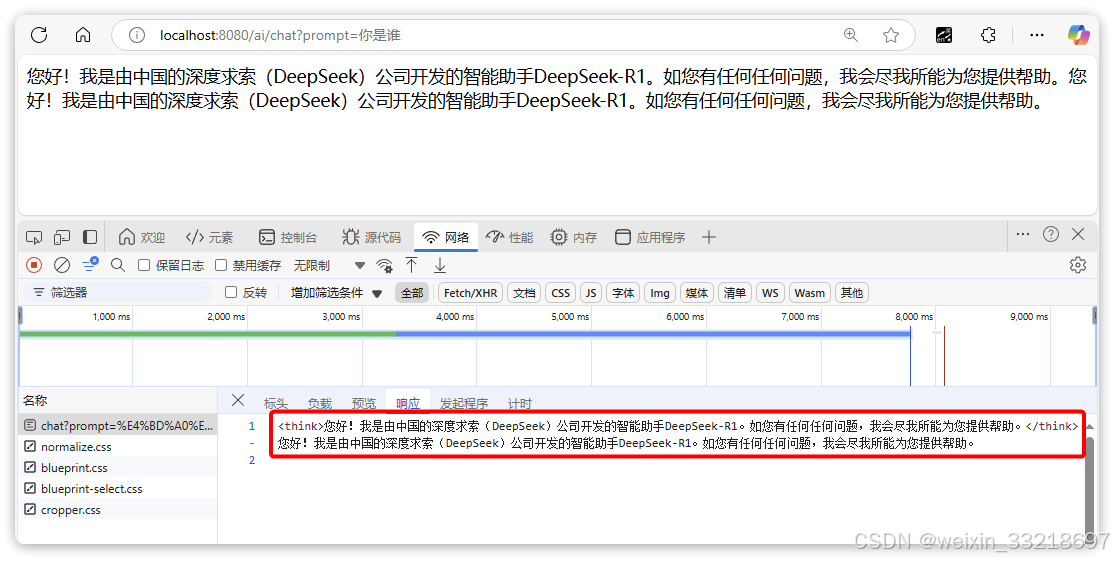Show the 预览 preview sub-tab

[364, 403]
